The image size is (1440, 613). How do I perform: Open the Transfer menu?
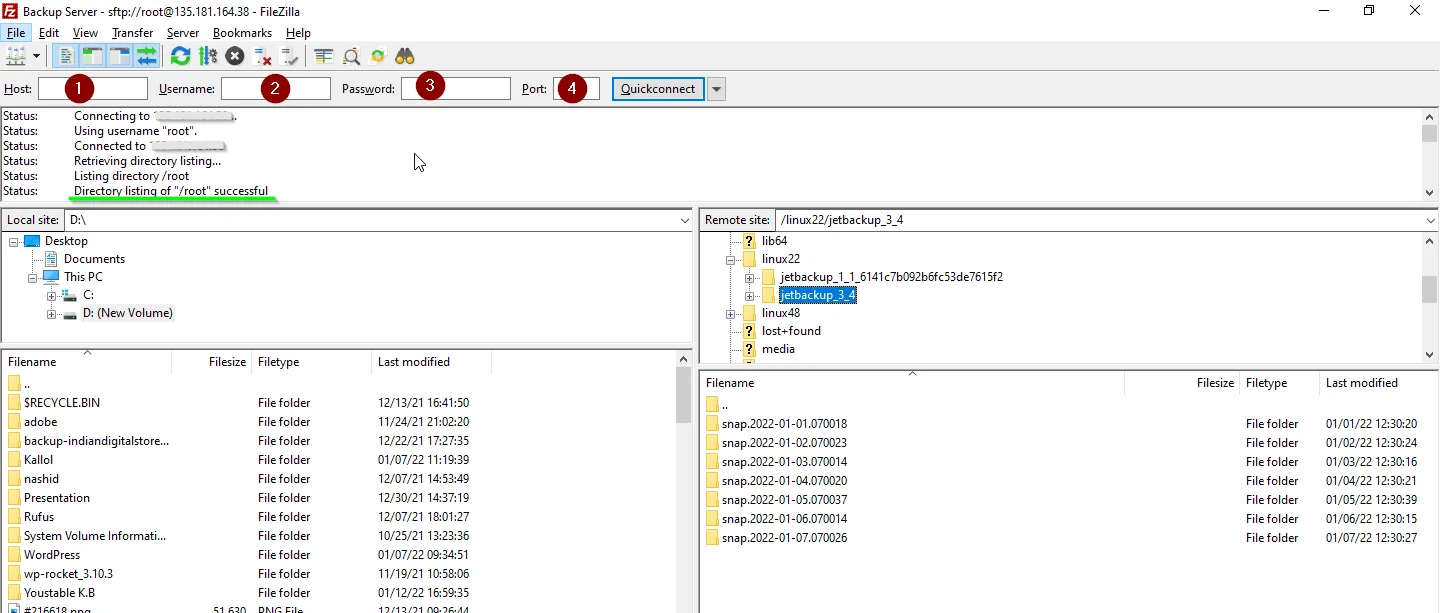[133, 33]
